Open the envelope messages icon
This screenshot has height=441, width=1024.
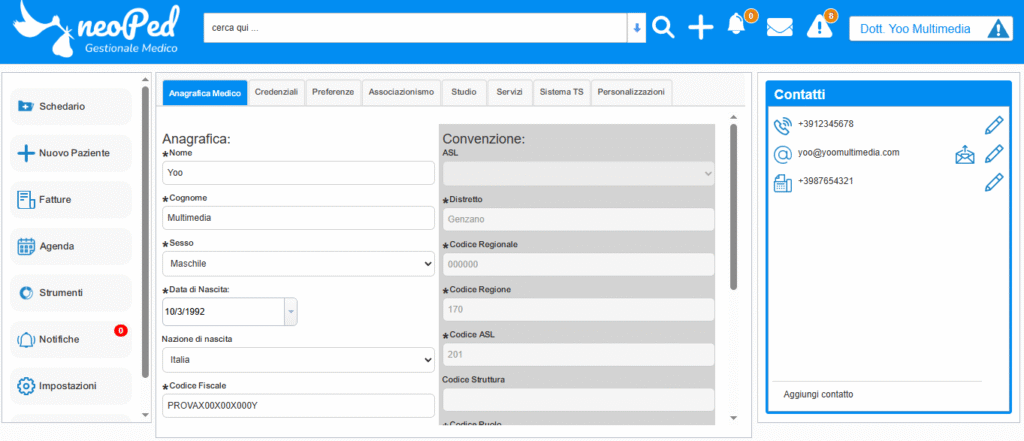780,28
